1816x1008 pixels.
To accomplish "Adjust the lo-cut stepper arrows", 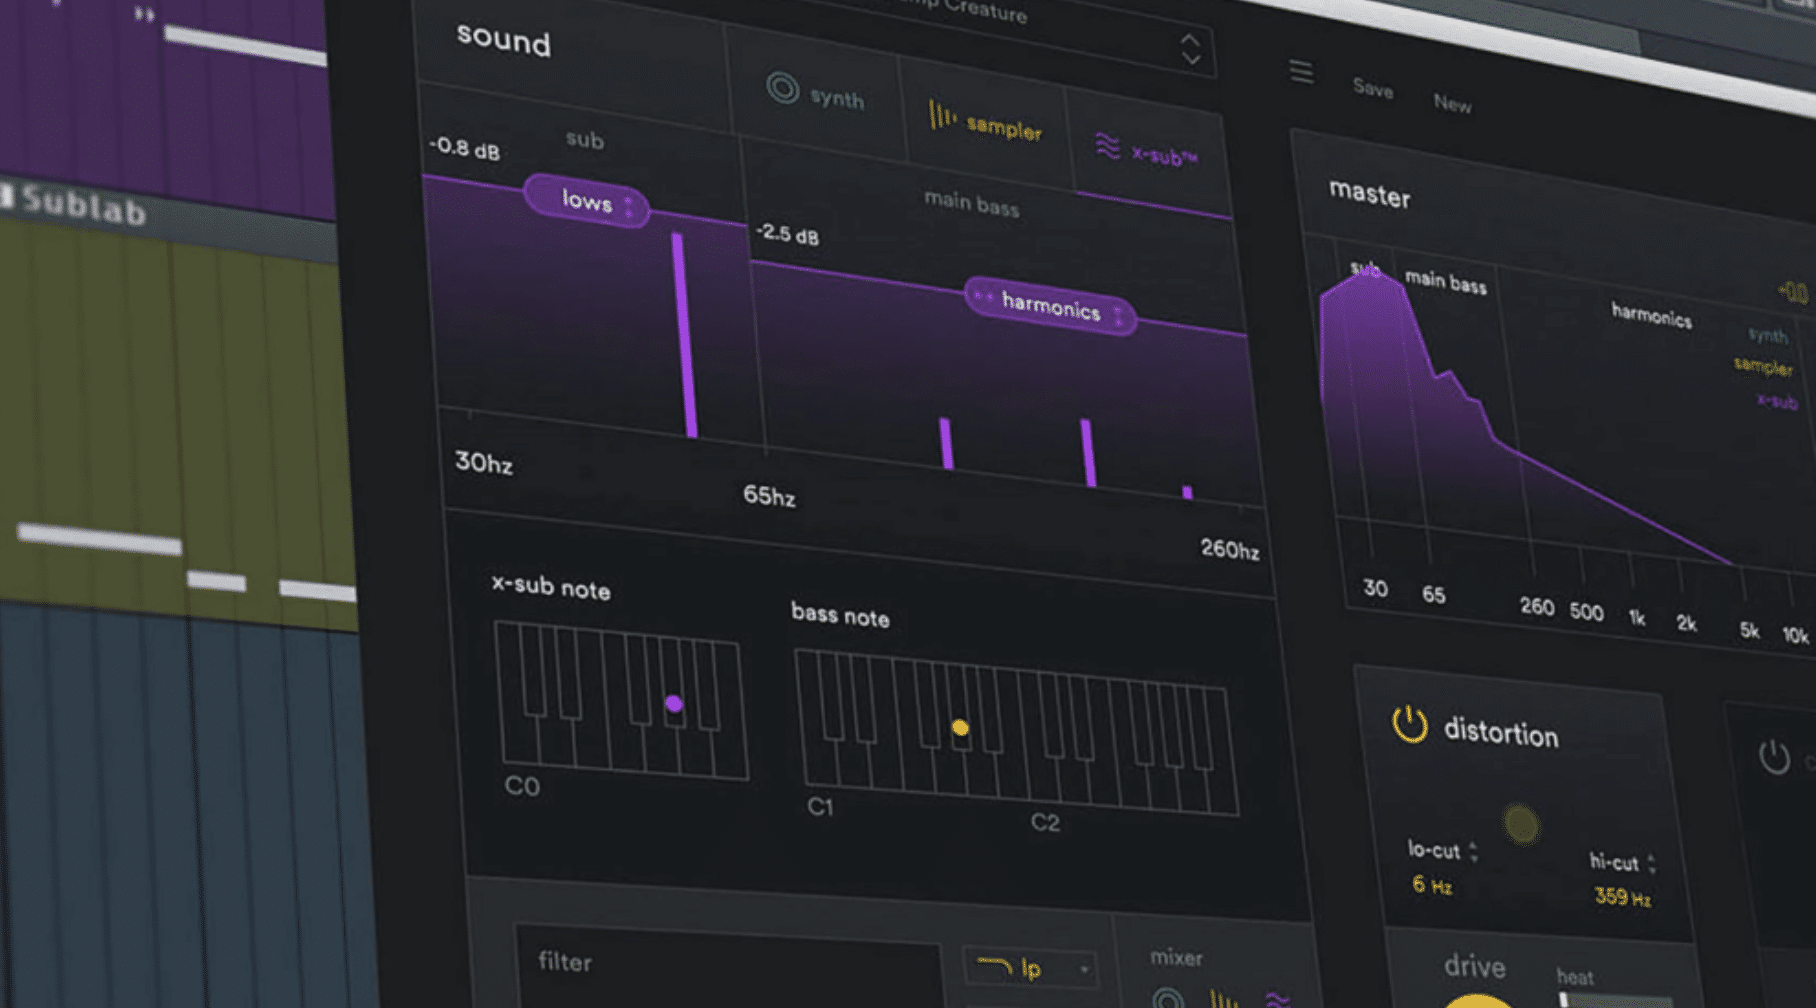I will (1473, 852).
